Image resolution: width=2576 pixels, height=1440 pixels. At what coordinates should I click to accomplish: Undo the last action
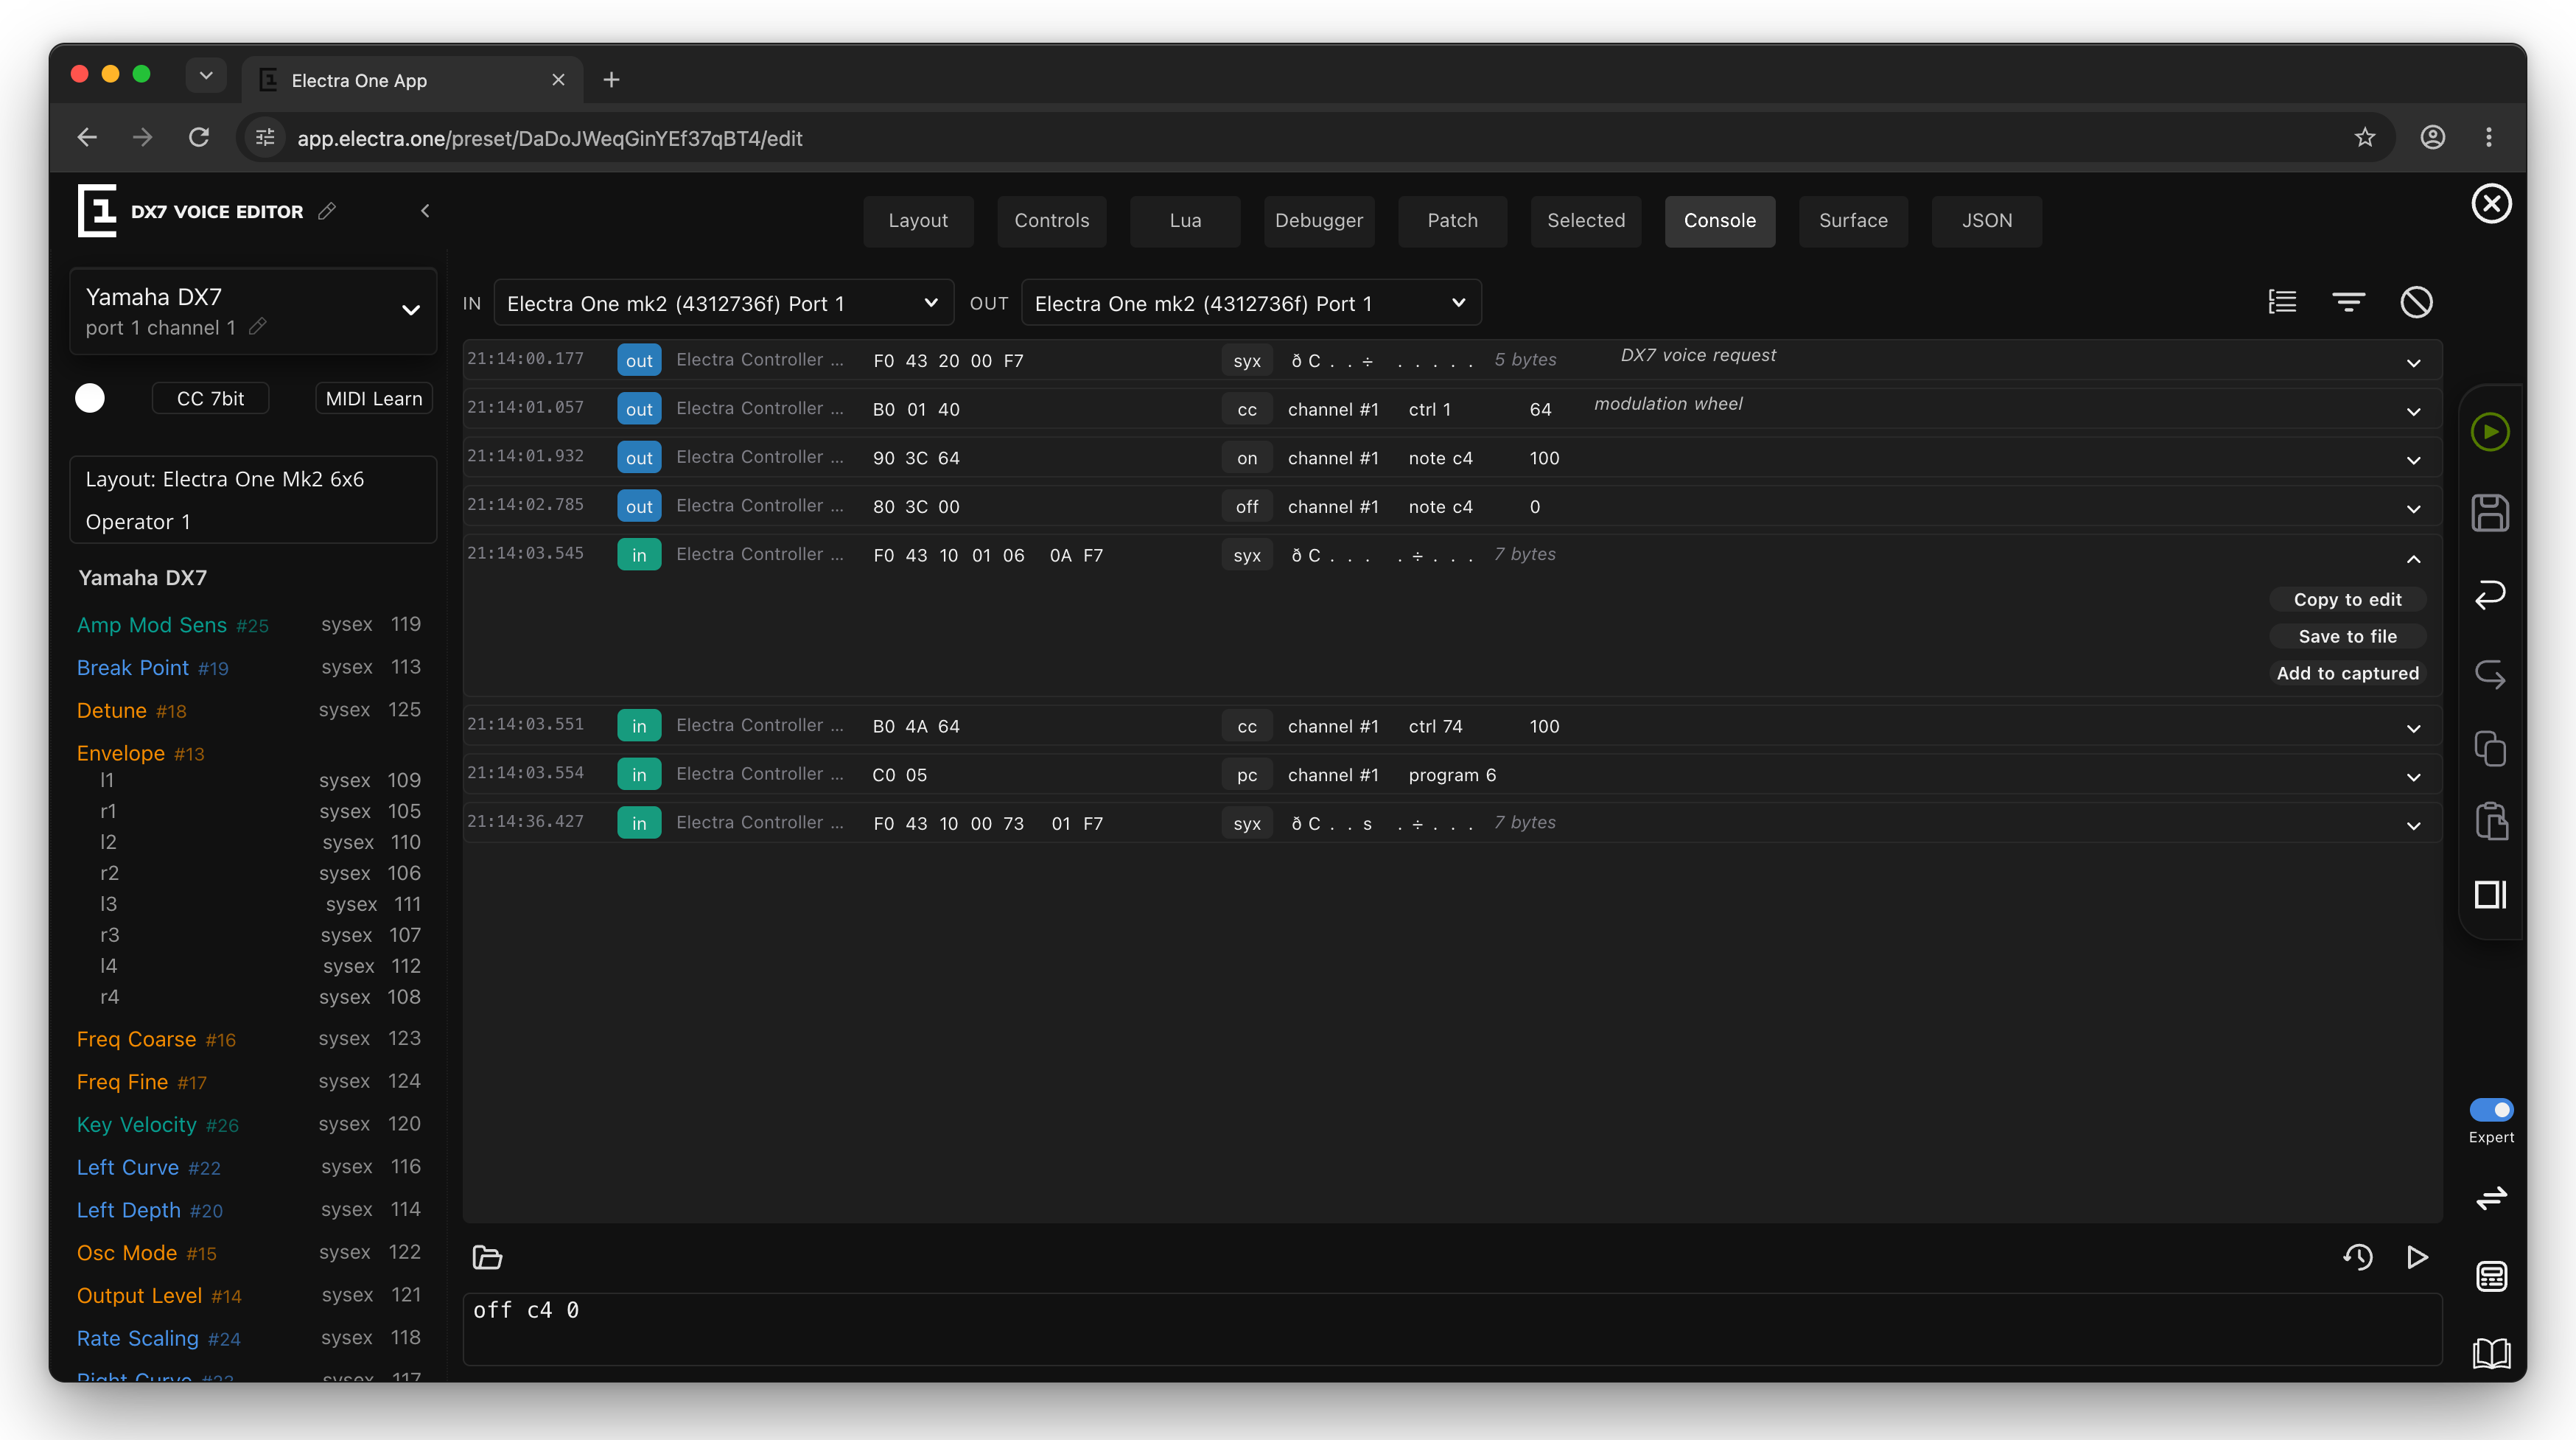[2490, 594]
